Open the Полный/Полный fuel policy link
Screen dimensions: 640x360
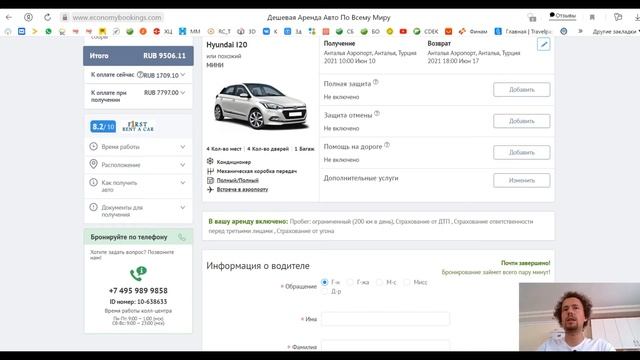coord(238,180)
